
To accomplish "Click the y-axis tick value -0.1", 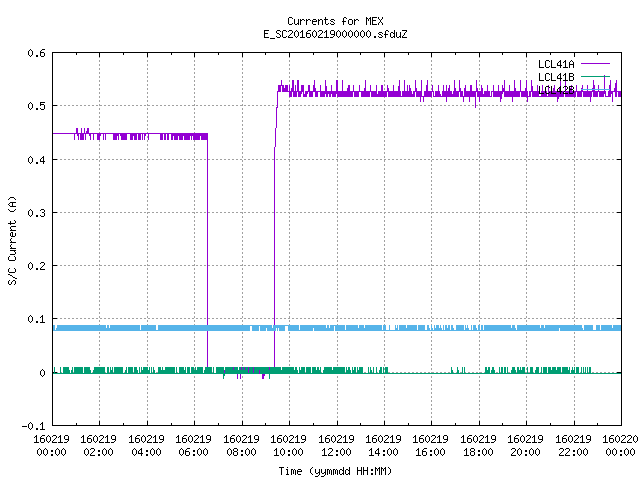I will [33, 426].
